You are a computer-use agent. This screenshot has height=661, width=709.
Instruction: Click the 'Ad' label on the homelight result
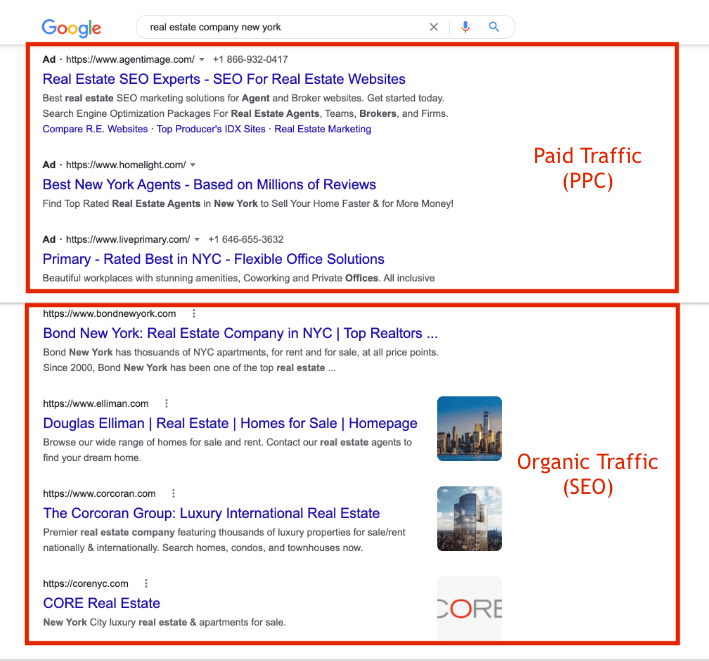tap(49, 165)
